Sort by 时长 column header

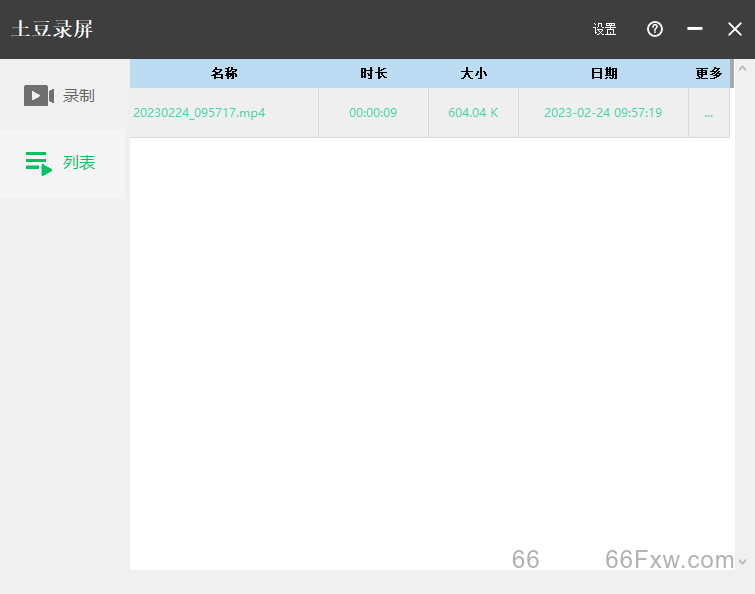pos(373,74)
